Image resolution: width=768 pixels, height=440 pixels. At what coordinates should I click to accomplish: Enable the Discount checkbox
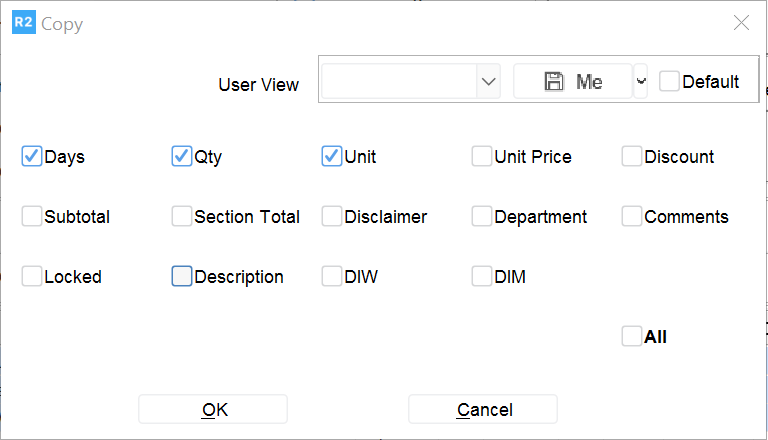pyautogui.click(x=631, y=156)
